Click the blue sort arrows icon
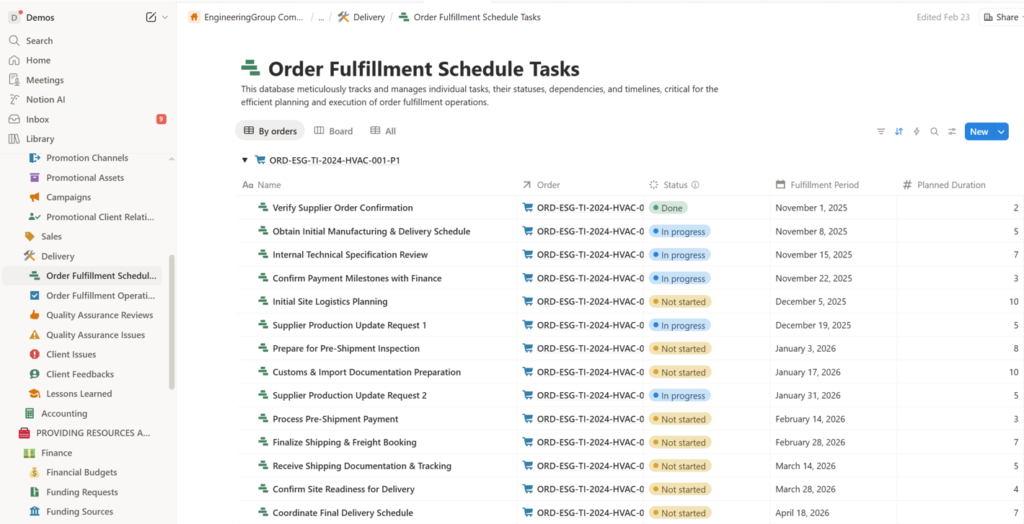This screenshot has height=524, width=1024. [x=899, y=131]
